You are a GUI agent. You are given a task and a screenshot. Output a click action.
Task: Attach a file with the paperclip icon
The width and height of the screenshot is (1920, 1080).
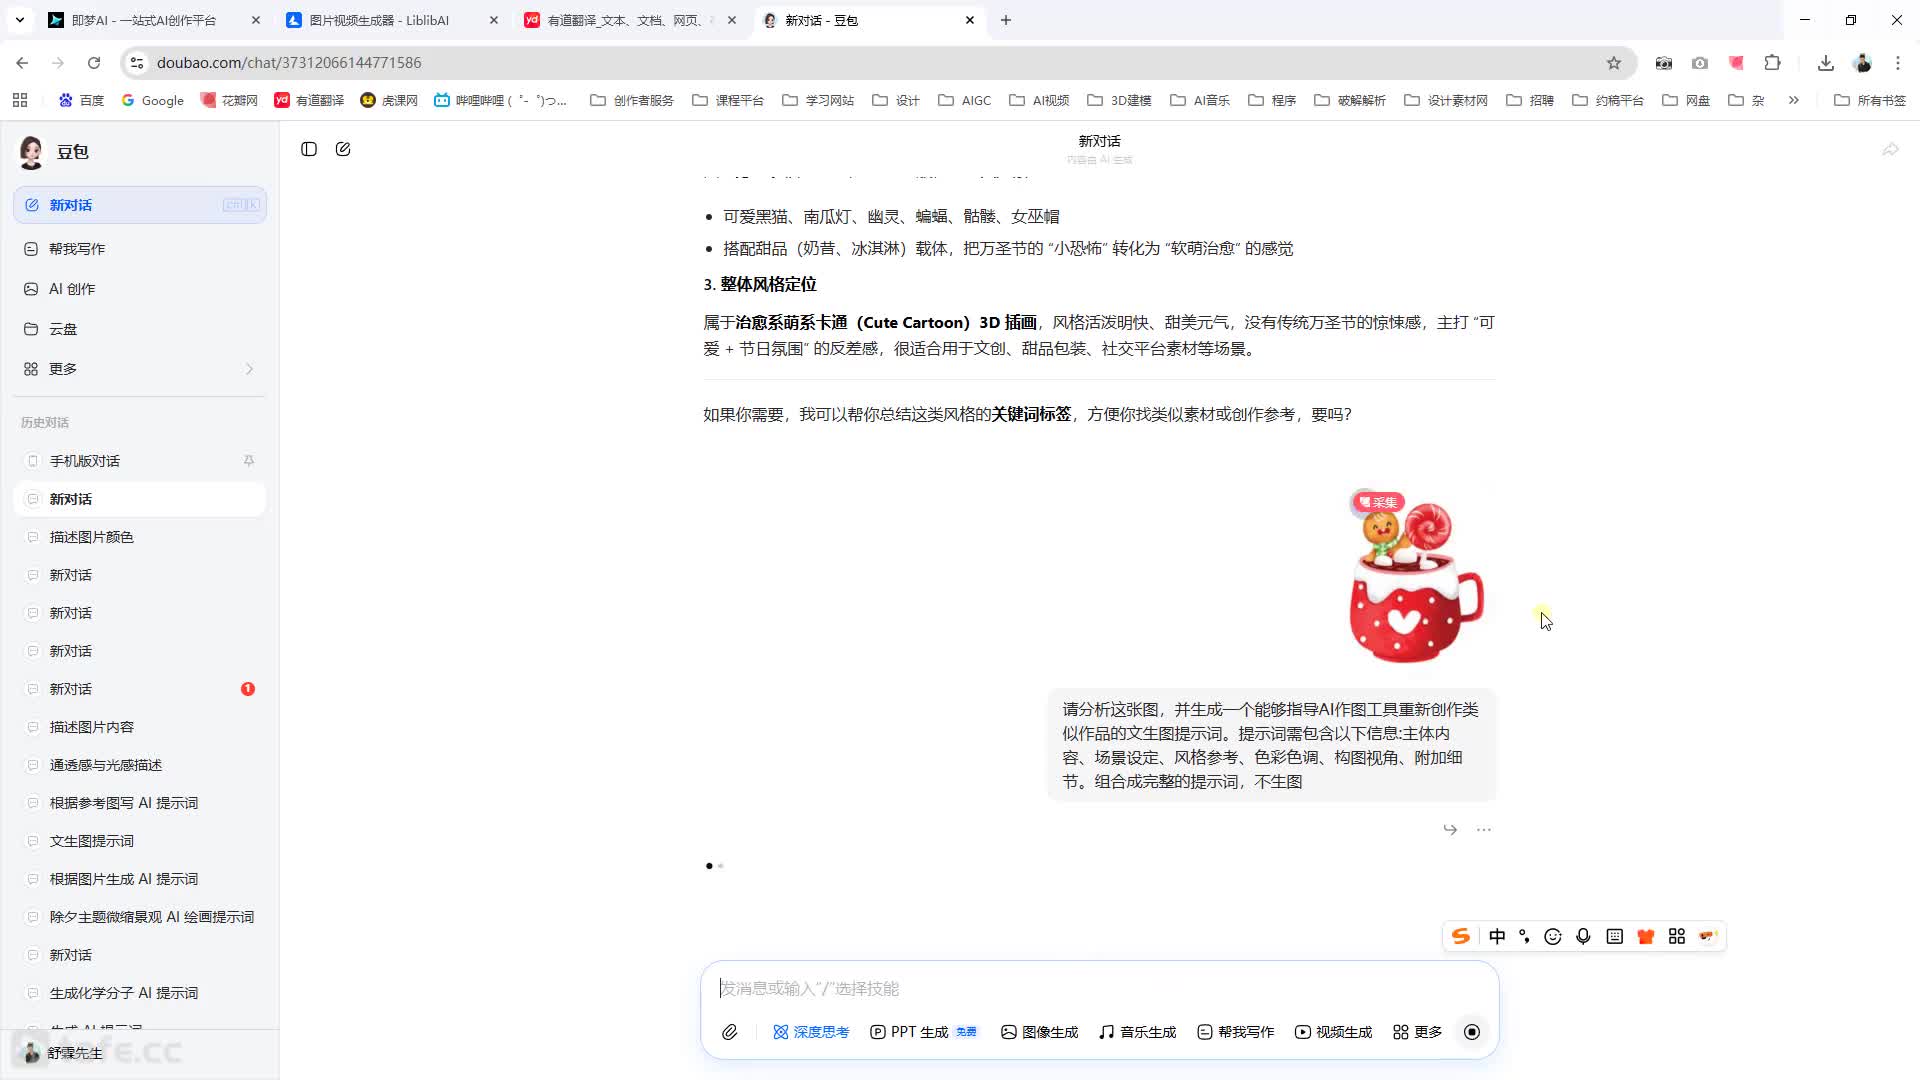pyautogui.click(x=730, y=1032)
